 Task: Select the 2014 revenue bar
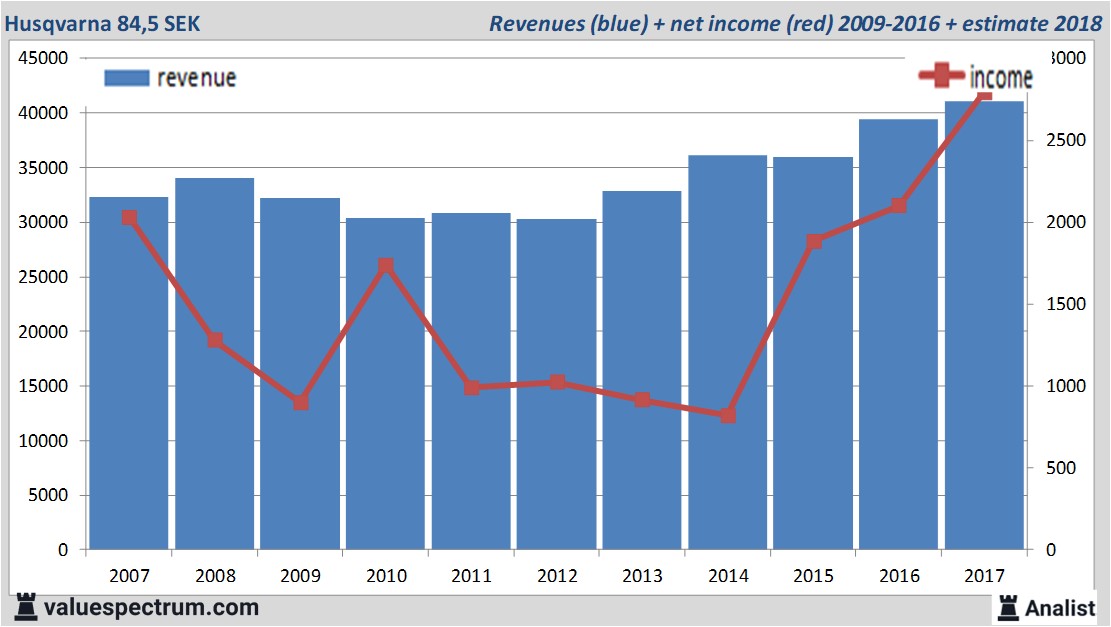[x=728, y=353]
